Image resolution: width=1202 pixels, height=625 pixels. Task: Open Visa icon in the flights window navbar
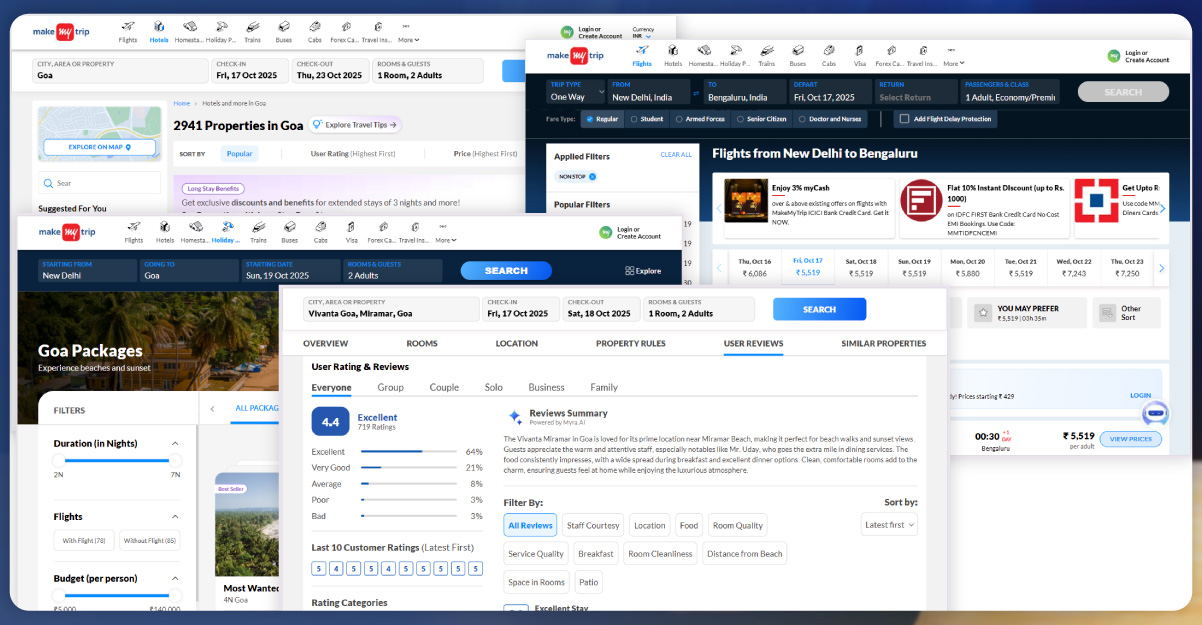[x=859, y=54]
